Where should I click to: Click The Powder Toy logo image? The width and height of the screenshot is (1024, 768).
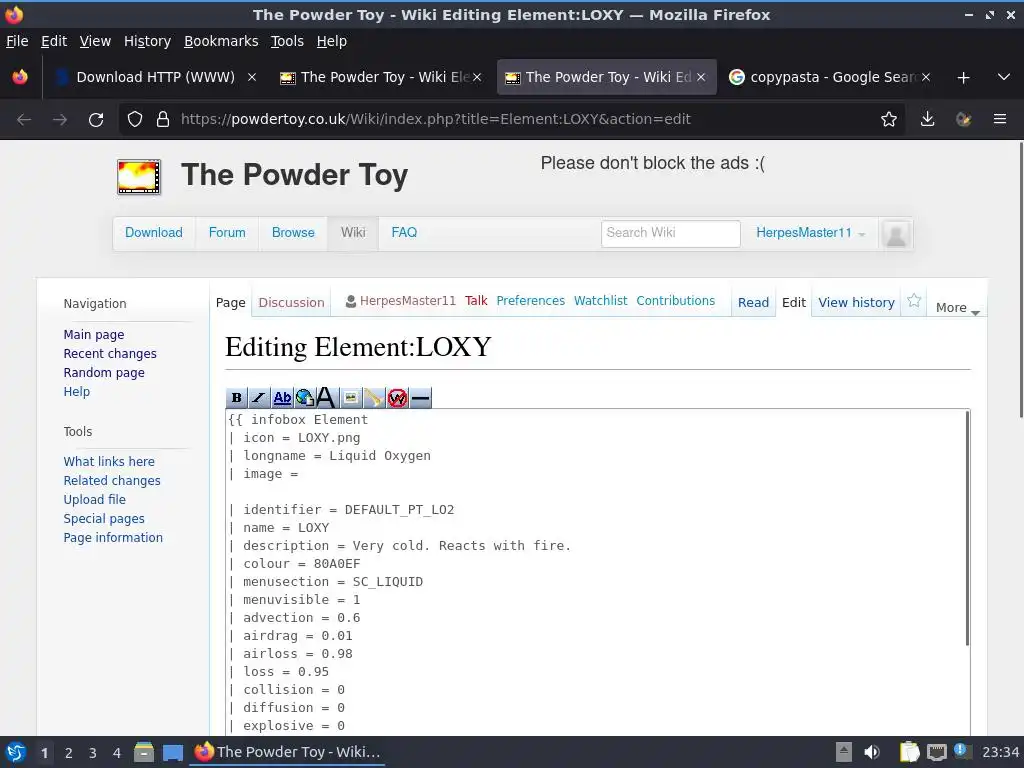(x=138, y=177)
